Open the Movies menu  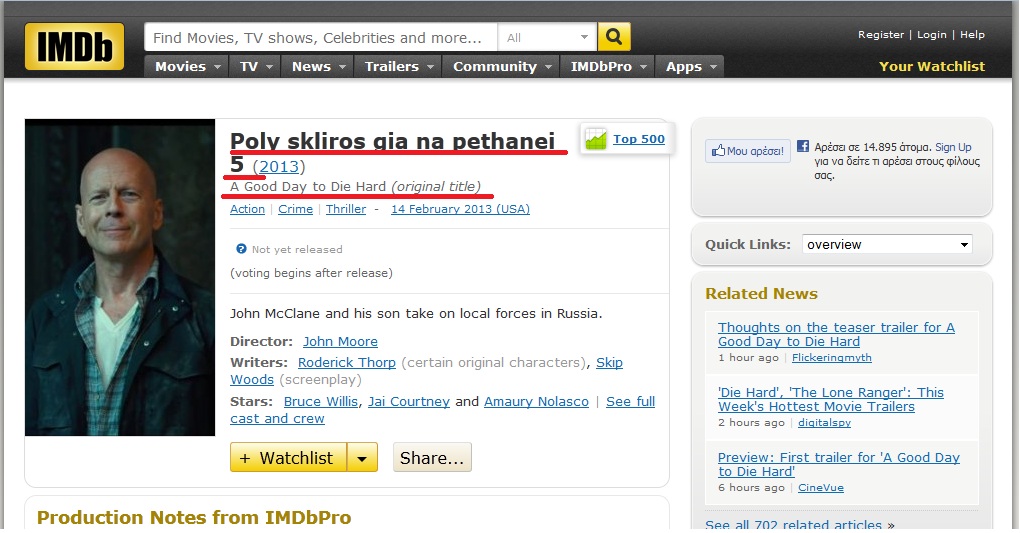(187, 66)
